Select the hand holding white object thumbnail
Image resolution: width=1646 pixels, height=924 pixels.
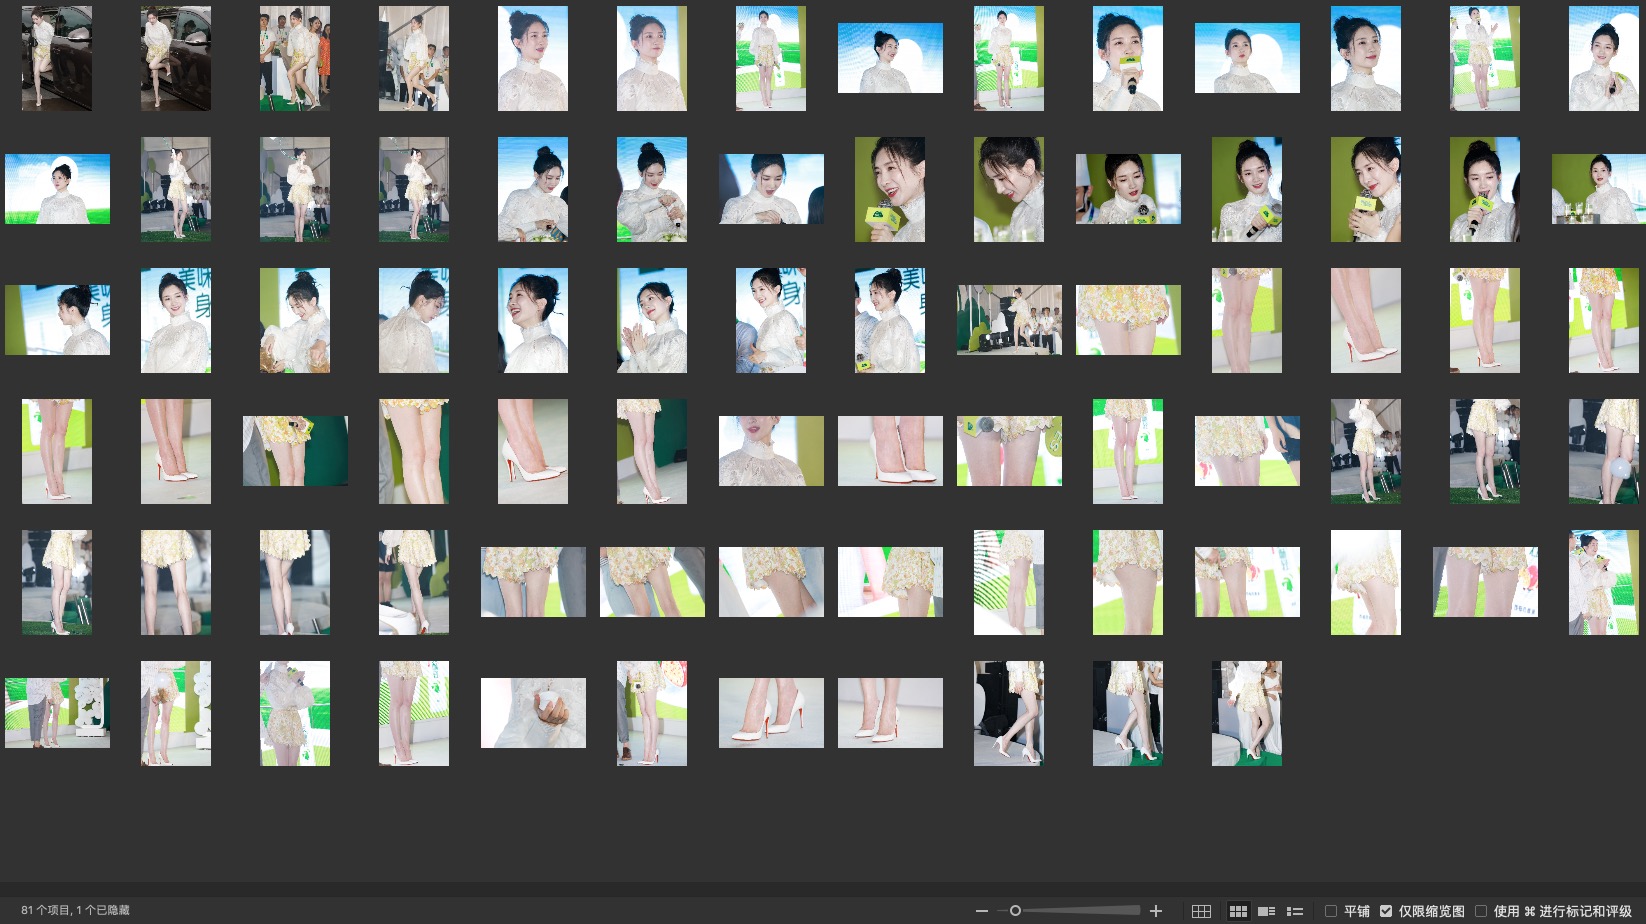533,713
